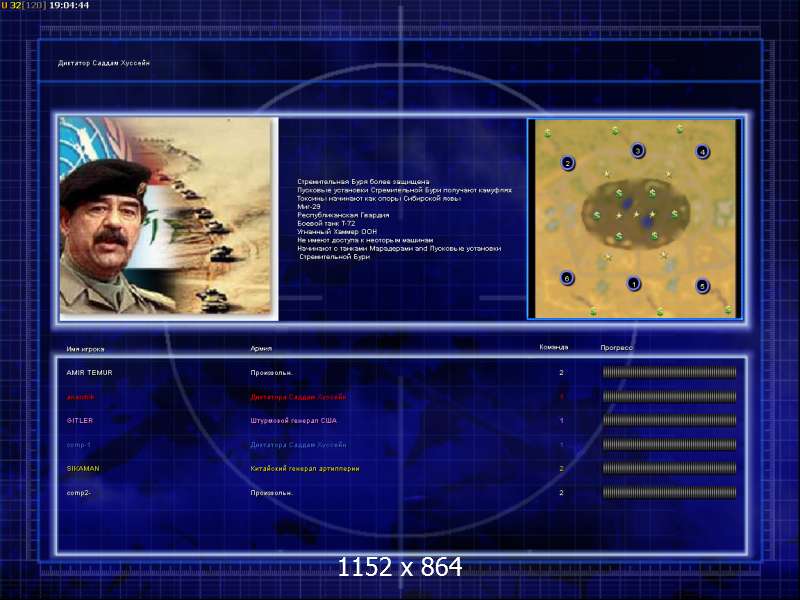Click SIKAMAN's loading progress bar
The image size is (800, 600).
[669, 468]
